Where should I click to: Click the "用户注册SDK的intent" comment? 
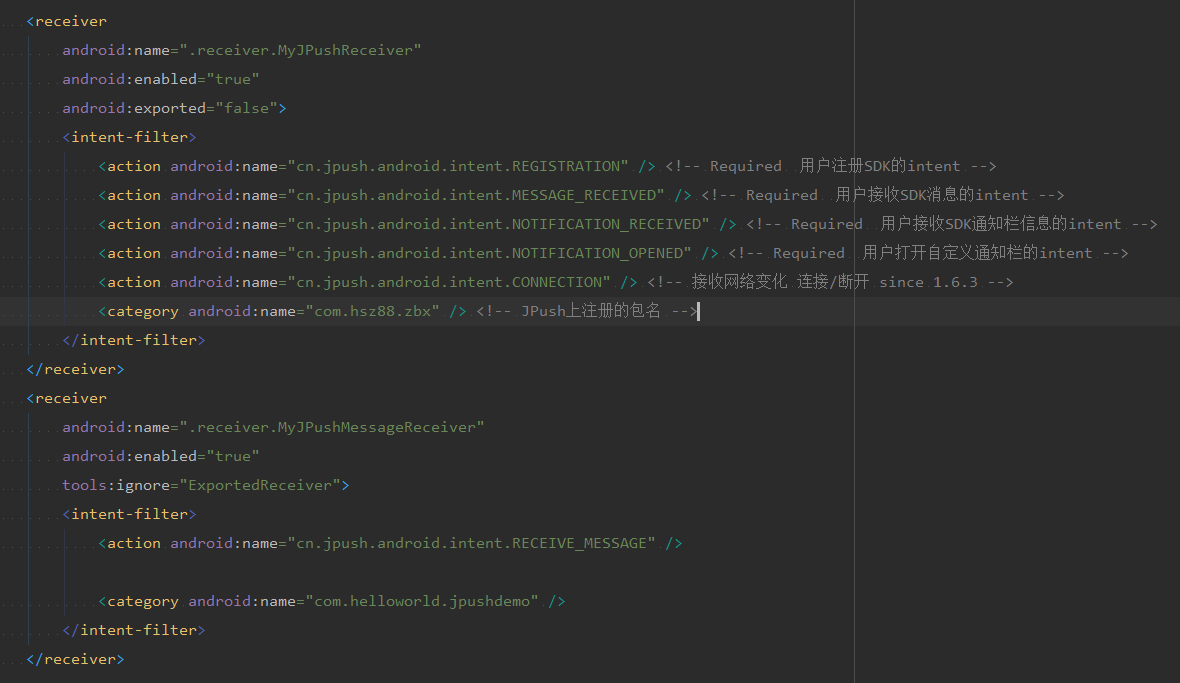880,166
